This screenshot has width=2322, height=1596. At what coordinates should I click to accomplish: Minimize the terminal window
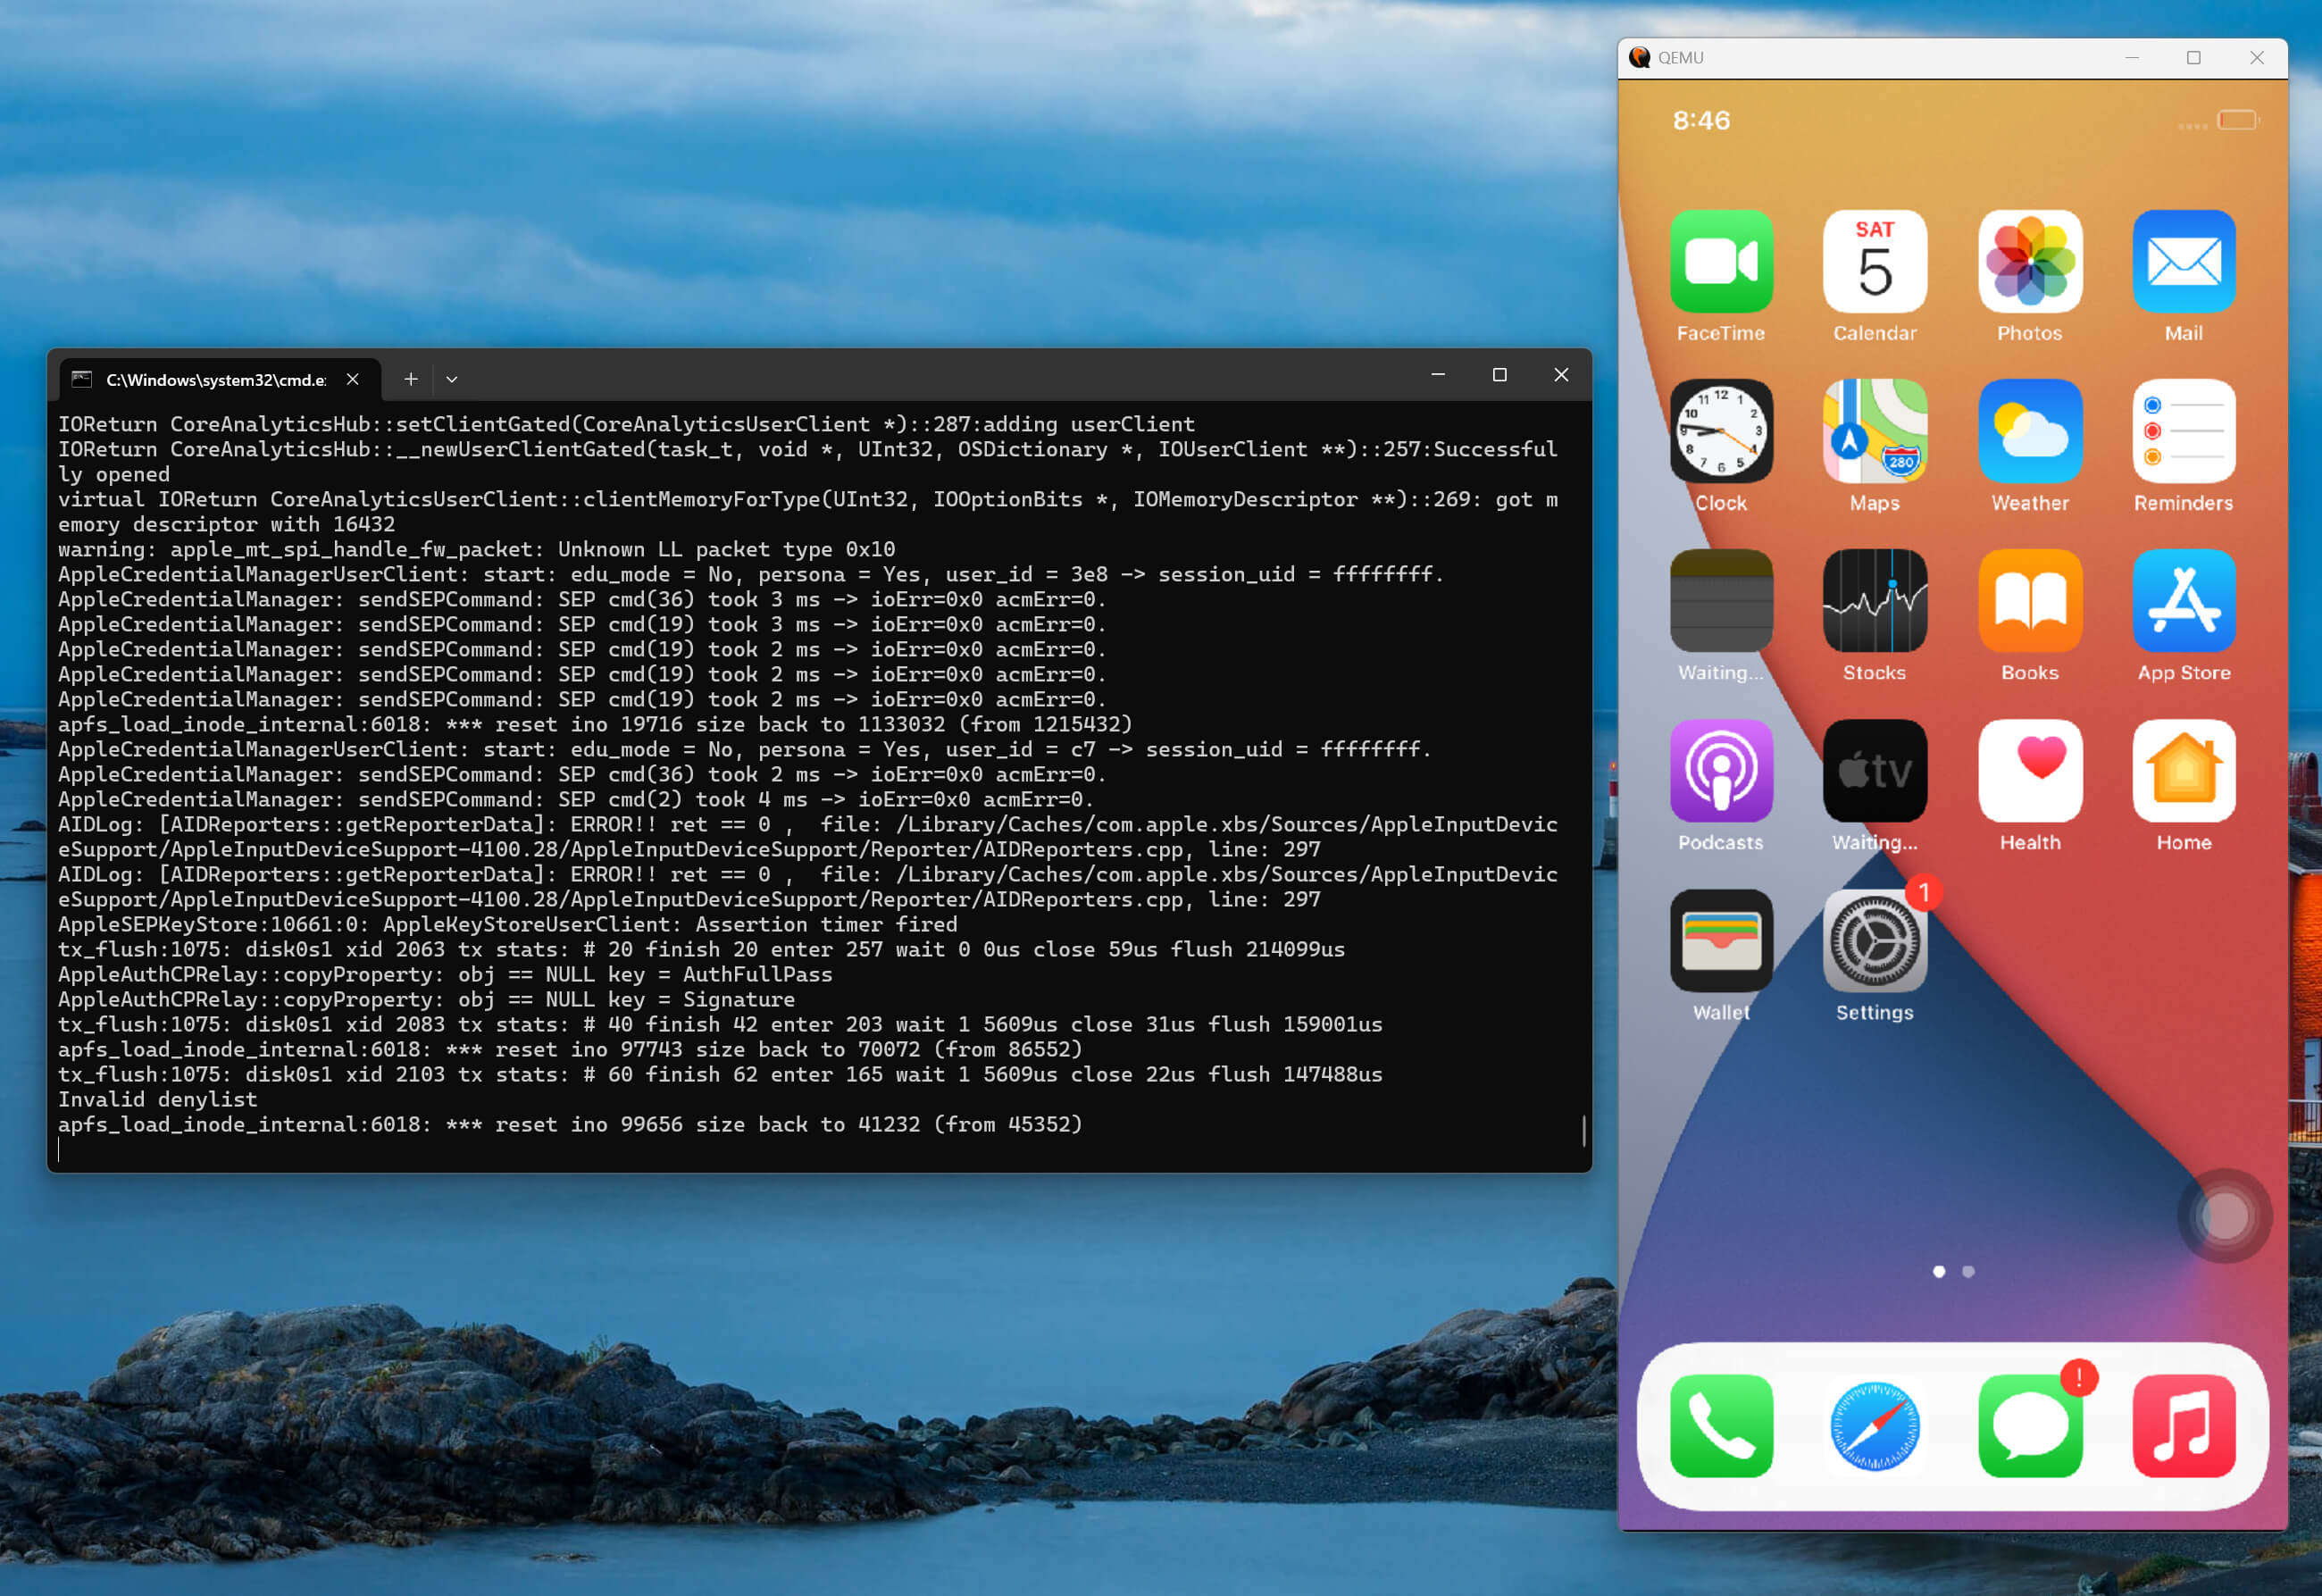click(1438, 374)
